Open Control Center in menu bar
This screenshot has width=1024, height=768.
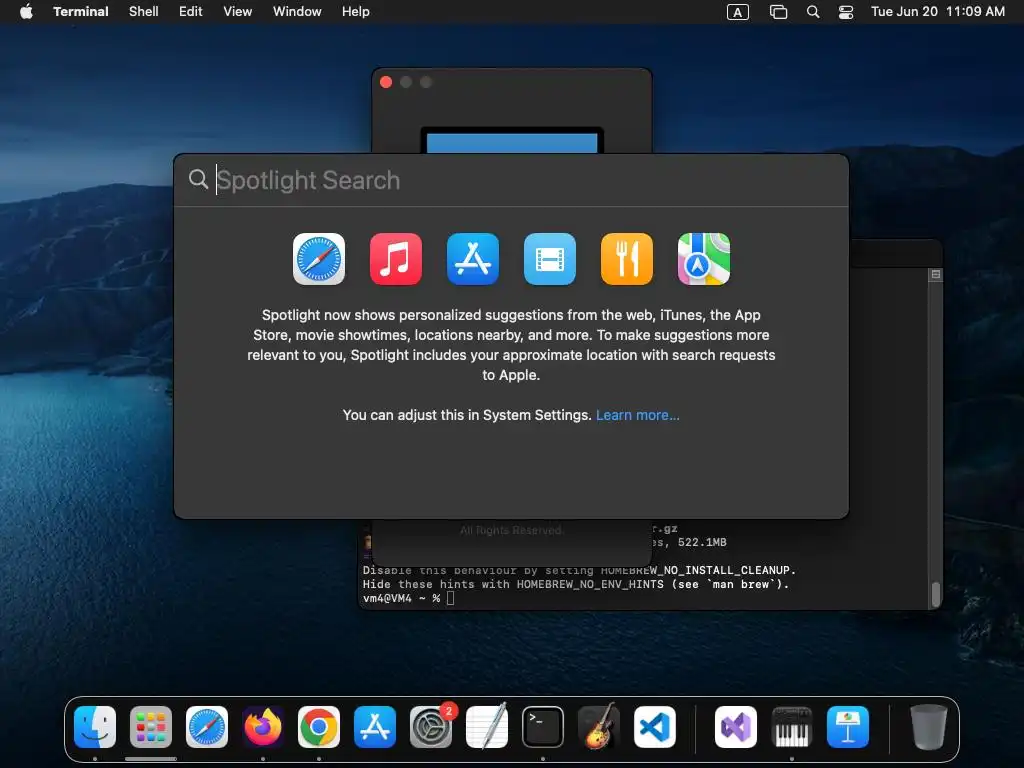click(846, 12)
